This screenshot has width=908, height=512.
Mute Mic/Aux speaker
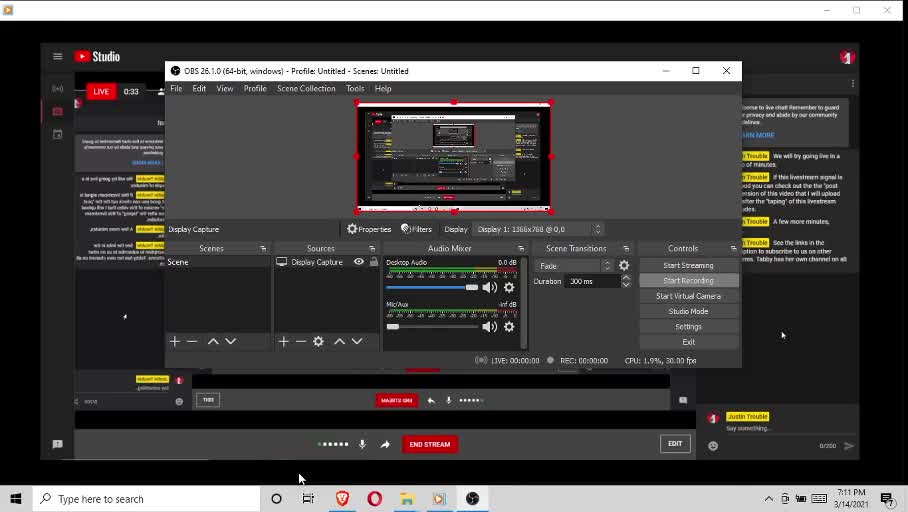tap(489, 327)
